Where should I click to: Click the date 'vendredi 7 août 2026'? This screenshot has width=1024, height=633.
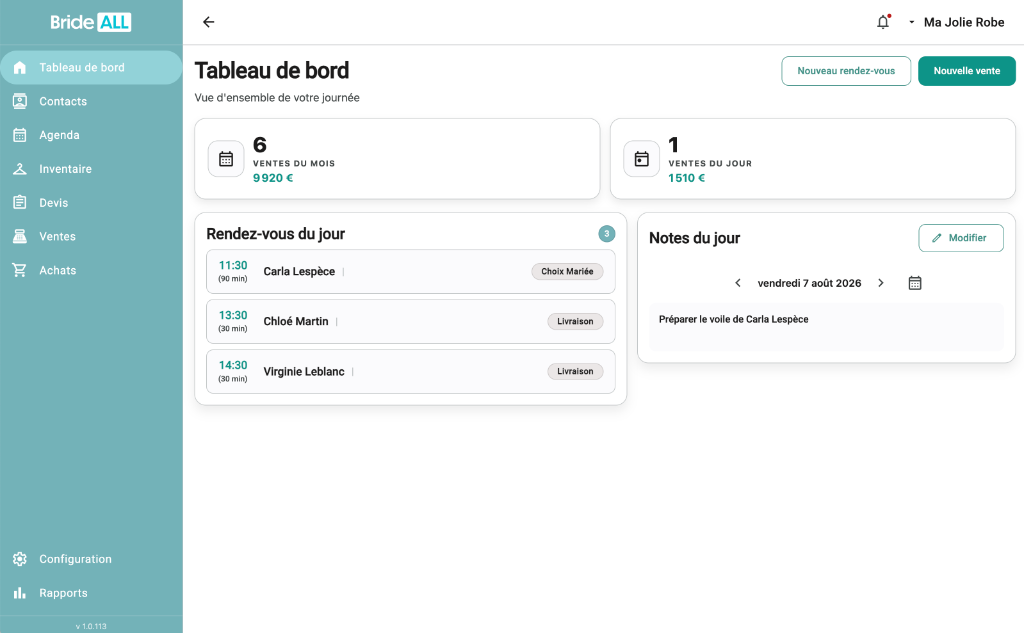(809, 283)
